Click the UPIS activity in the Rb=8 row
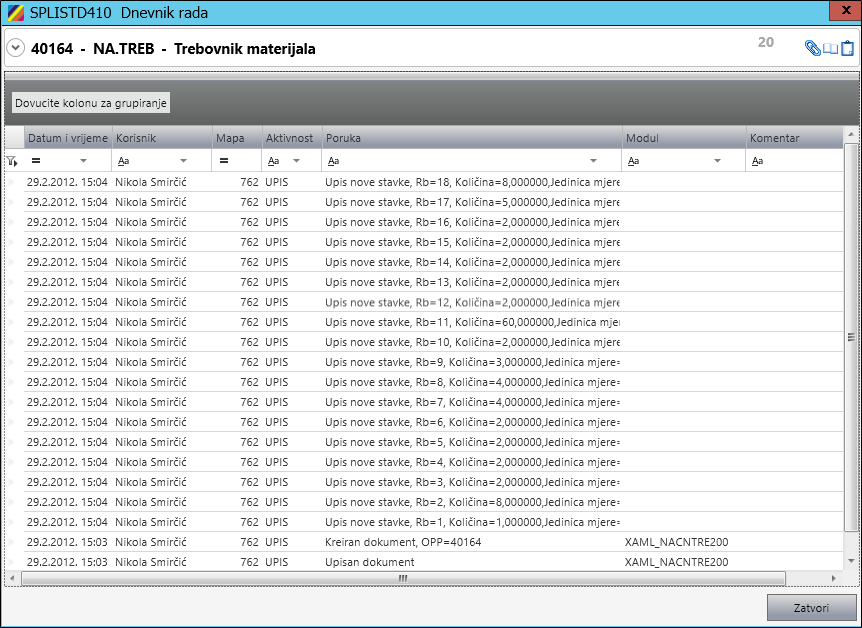862x628 pixels. tap(277, 382)
